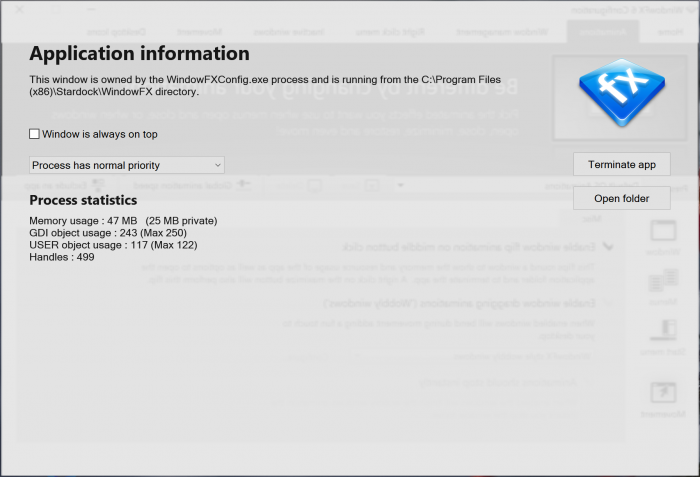
Task: Click the Terminate app button
Action: click(621, 164)
